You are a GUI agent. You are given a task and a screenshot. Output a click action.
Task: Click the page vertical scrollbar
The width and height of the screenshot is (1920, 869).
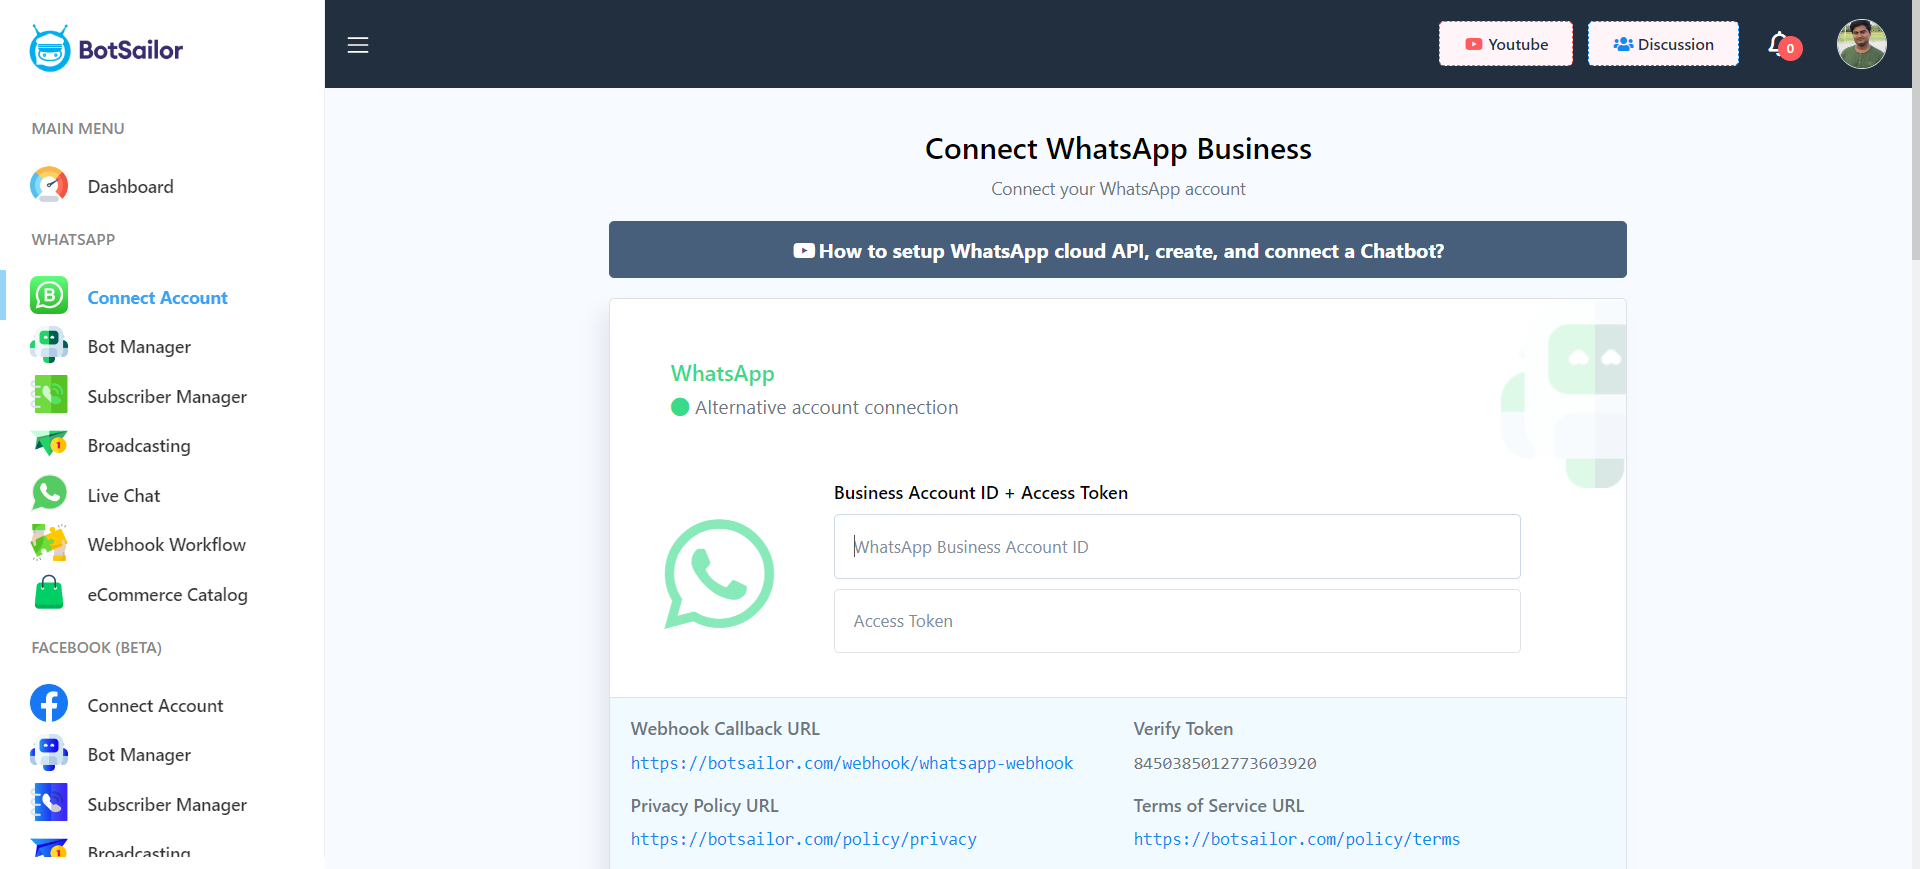pyautogui.click(x=1915, y=130)
